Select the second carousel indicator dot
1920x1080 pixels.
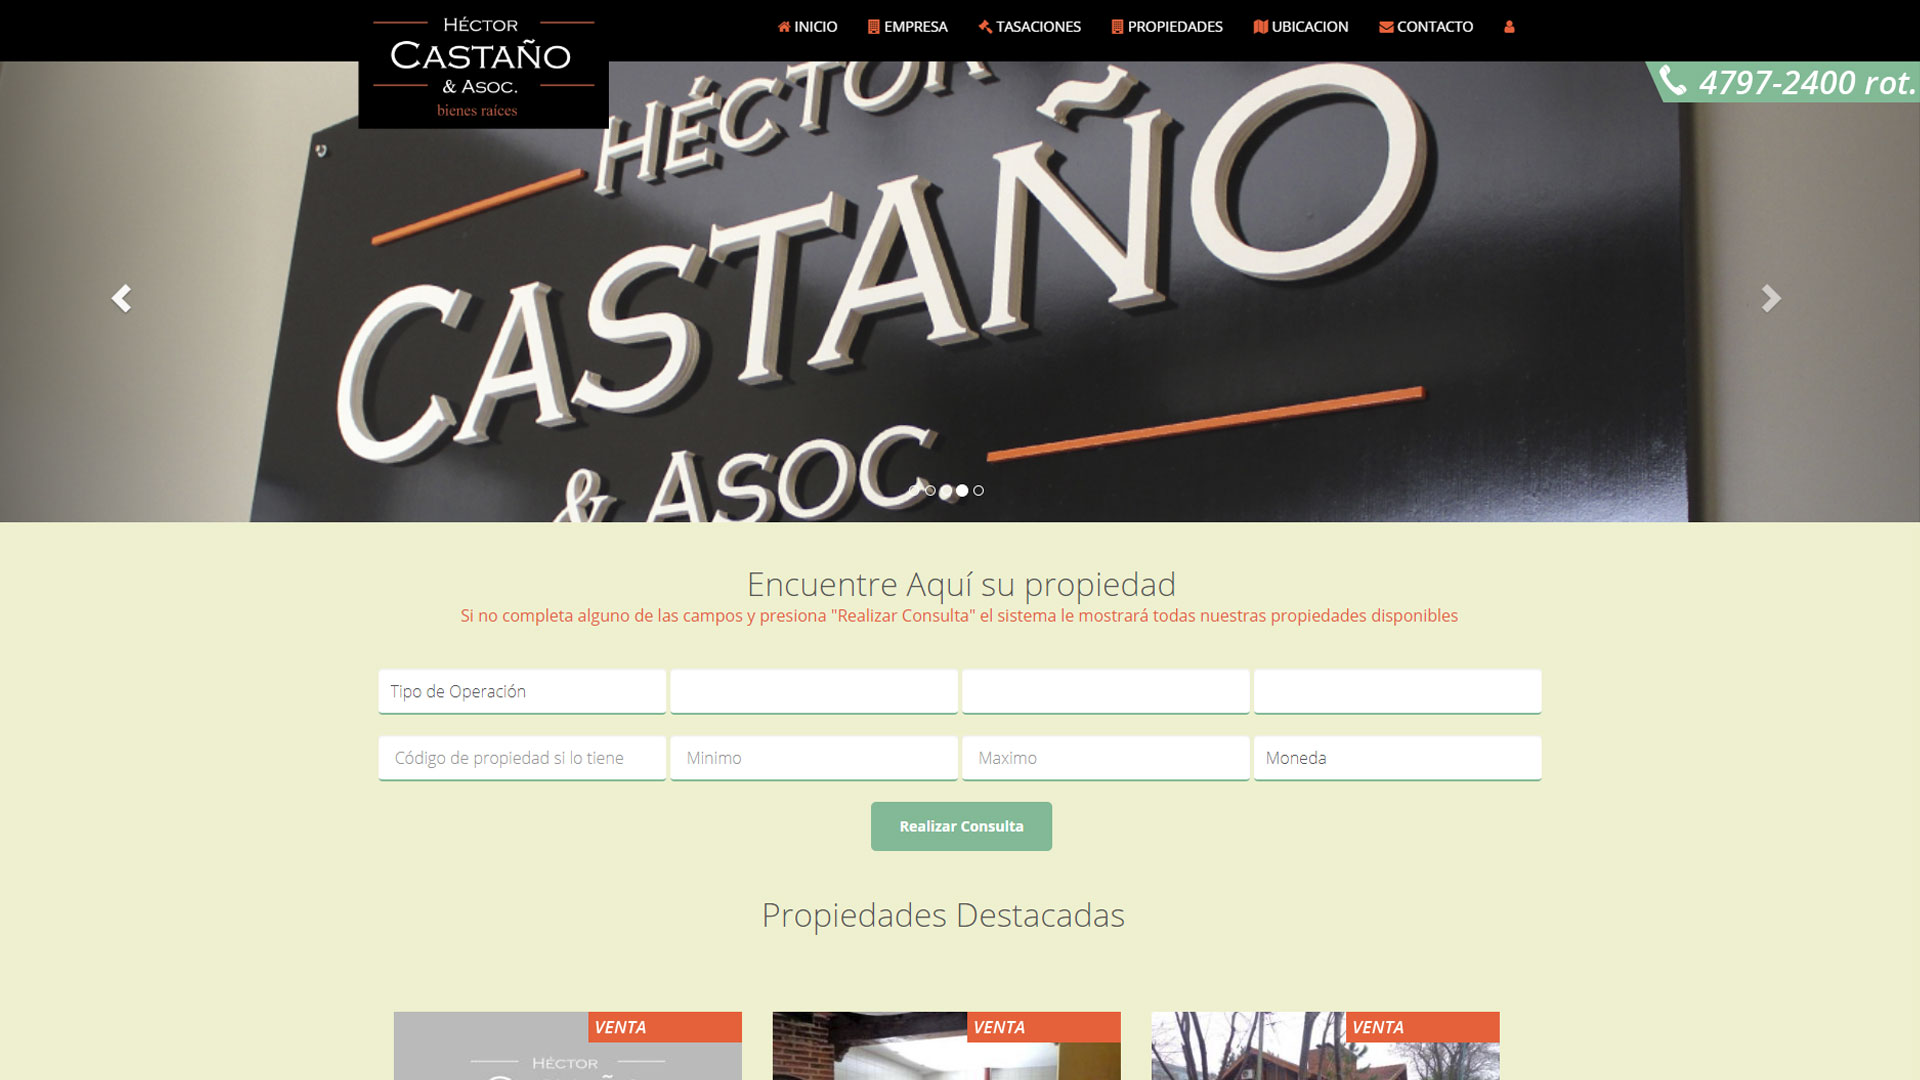(x=930, y=490)
